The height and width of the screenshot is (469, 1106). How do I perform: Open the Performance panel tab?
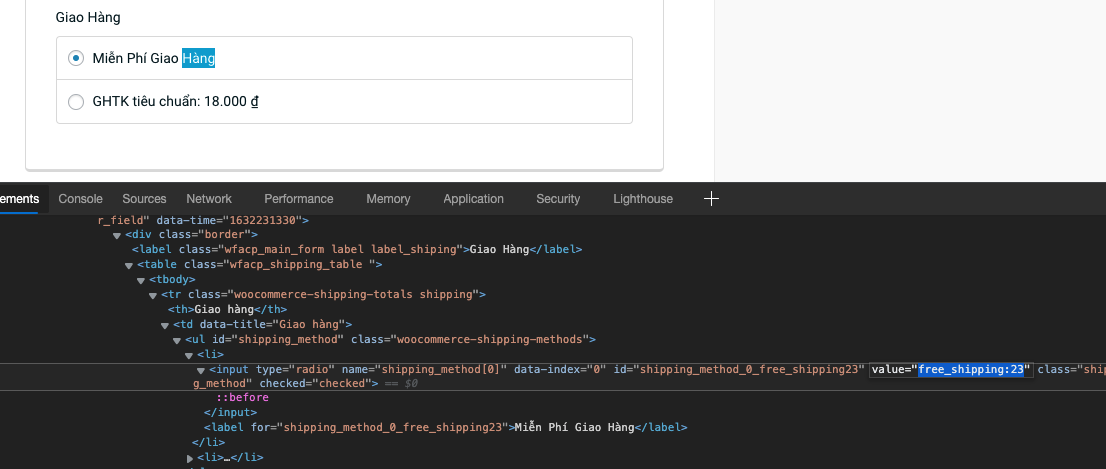click(298, 199)
